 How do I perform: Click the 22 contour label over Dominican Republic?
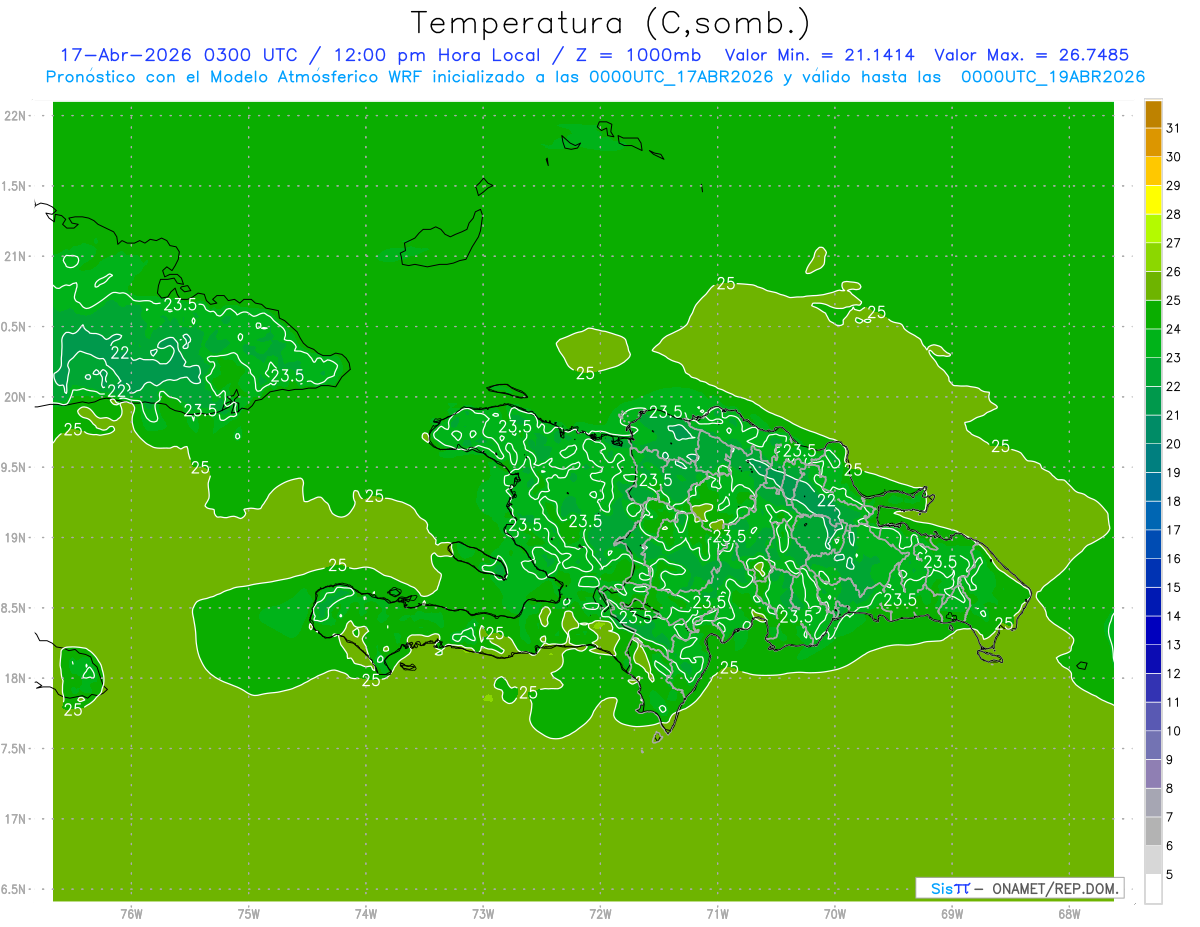[827, 500]
